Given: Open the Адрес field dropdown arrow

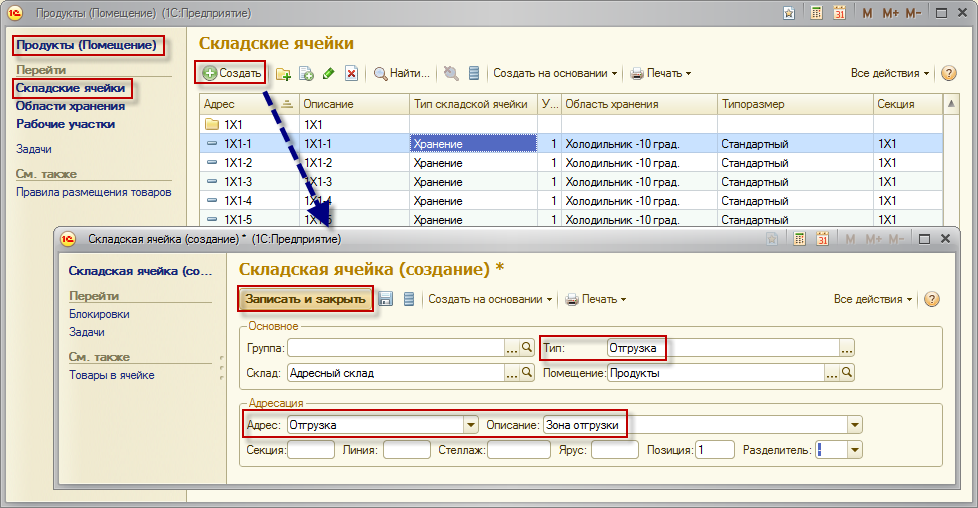Looking at the screenshot, I should 470,425.
